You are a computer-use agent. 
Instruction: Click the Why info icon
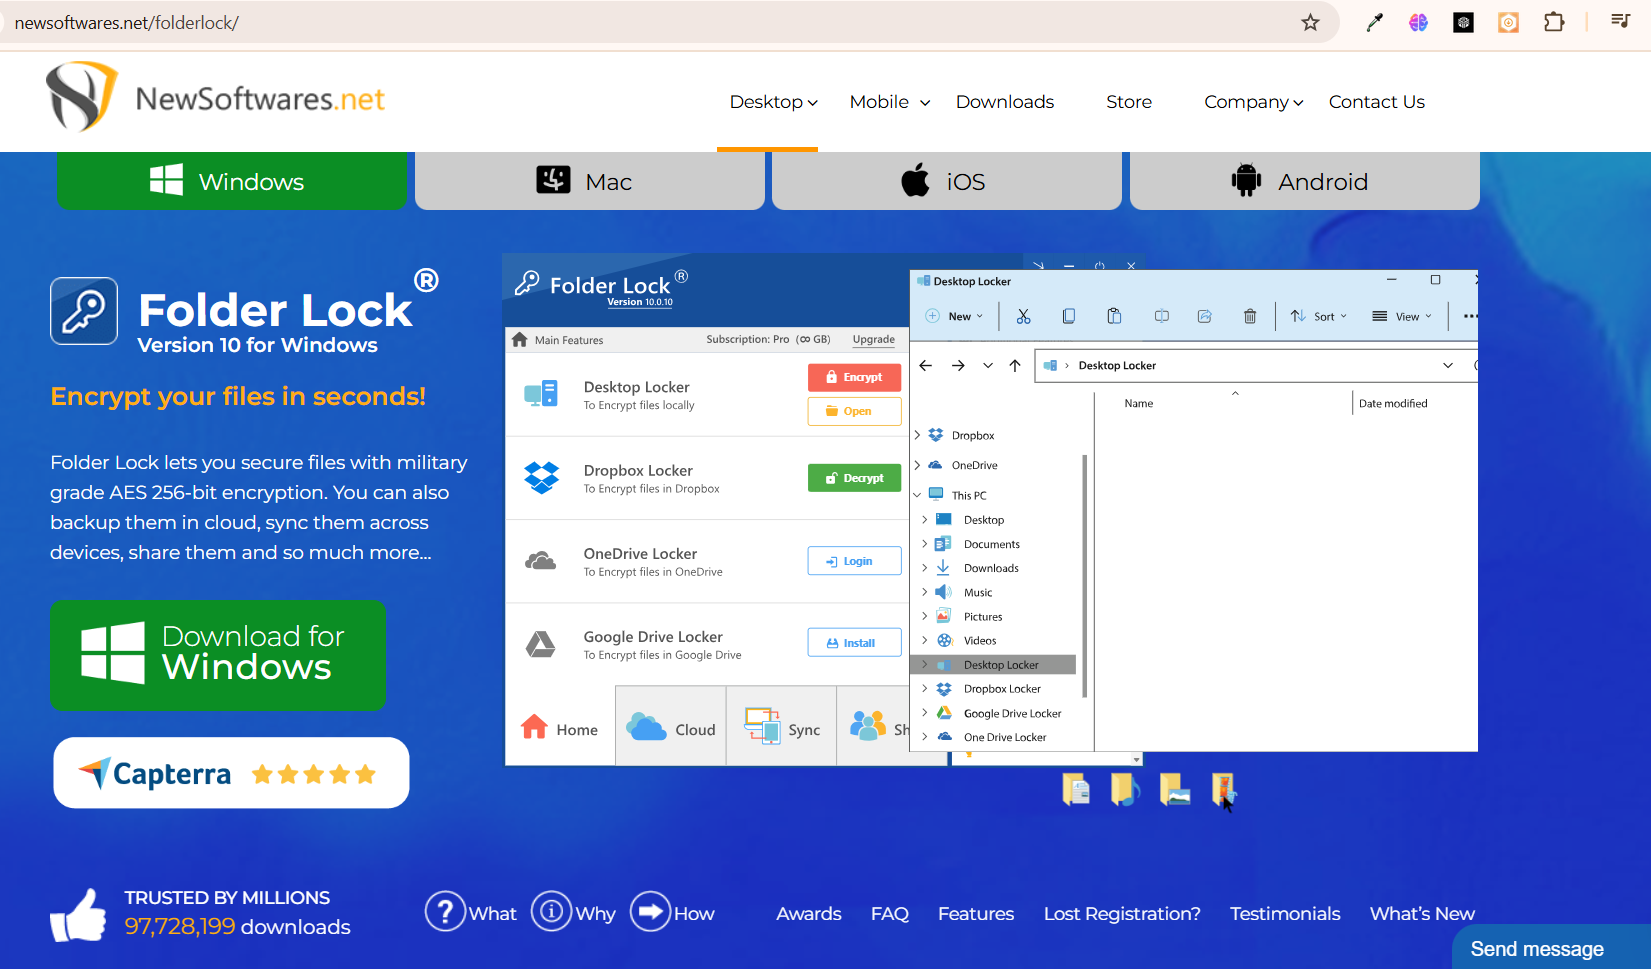tap(551, 911)
